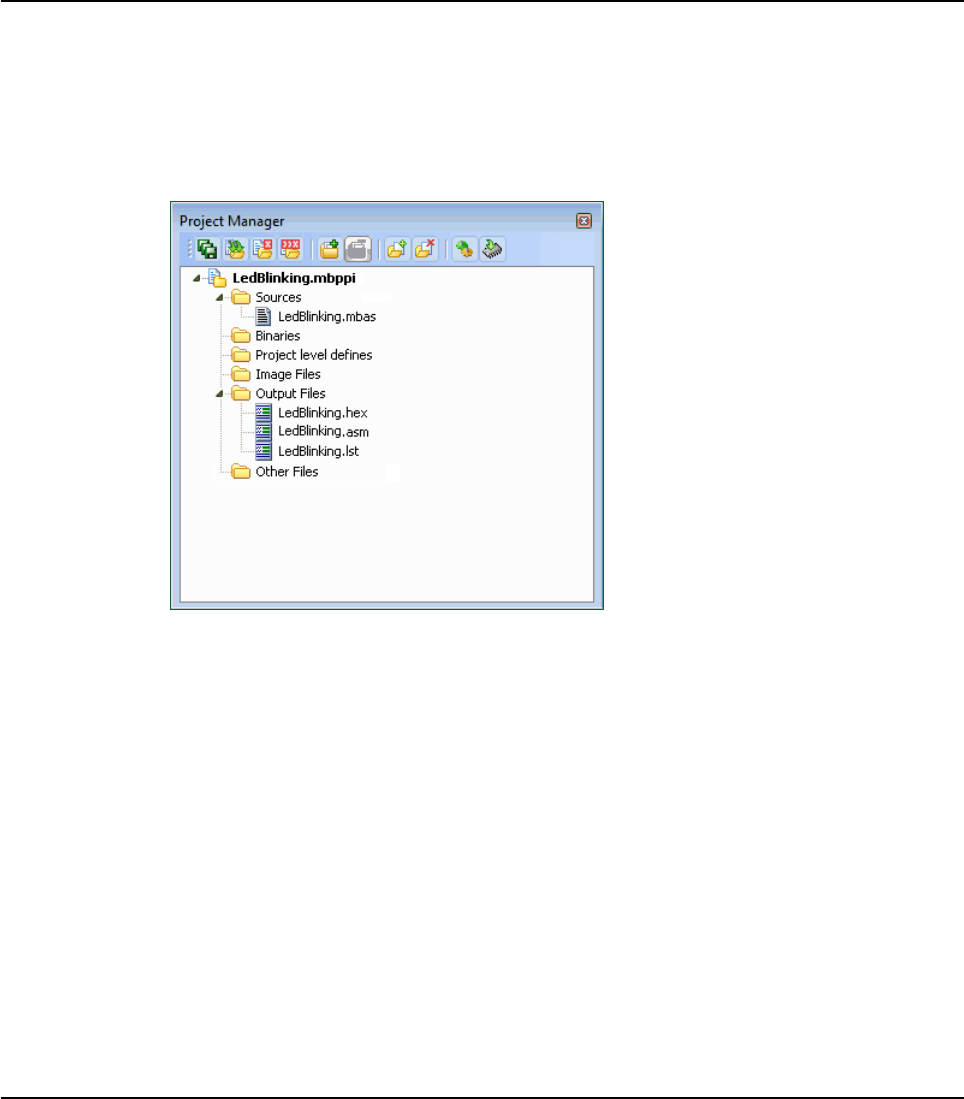This screenshot has width=964, height=1099.
Task: Click the LedBlinking.lst file icon
Action: (263, 451)
